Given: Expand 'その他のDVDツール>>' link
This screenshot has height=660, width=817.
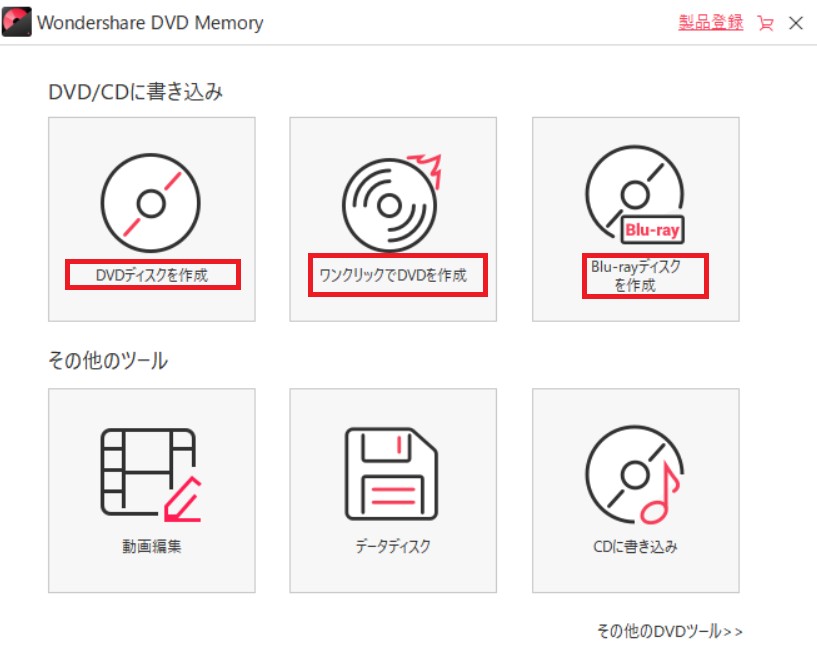Looking at the screenshot, I should click(670, 631).
